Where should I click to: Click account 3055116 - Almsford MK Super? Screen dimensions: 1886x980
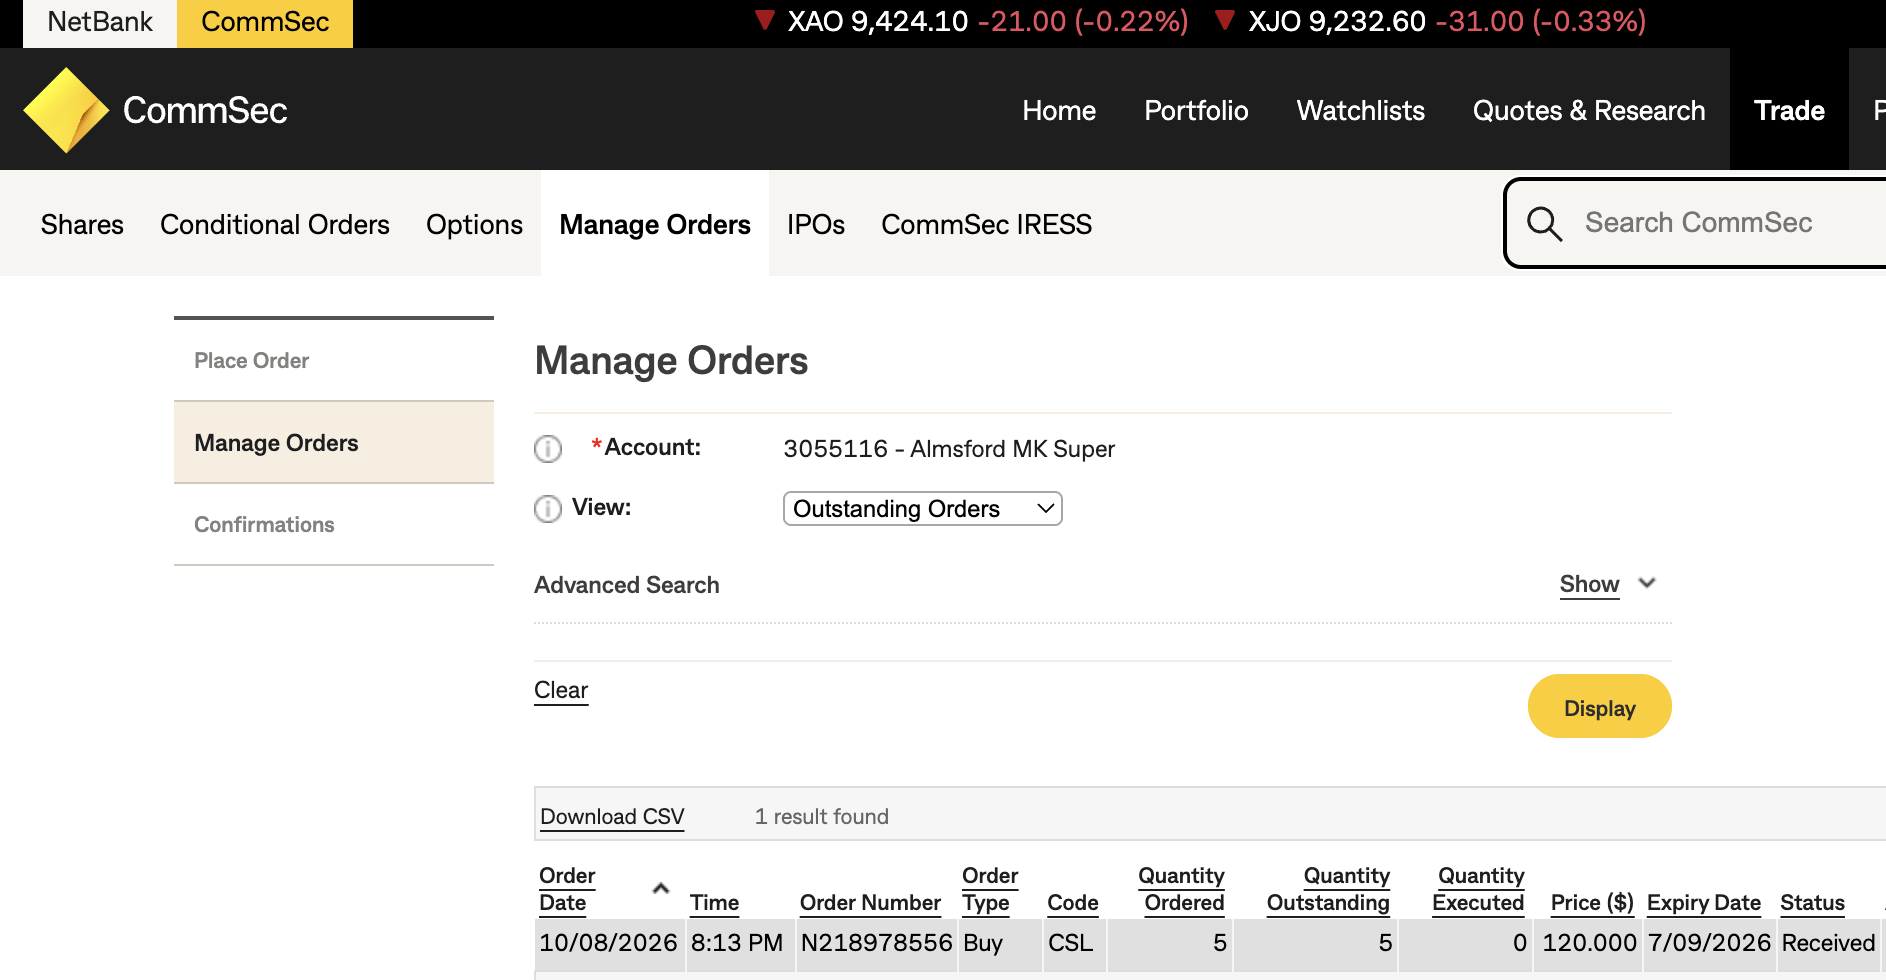coord(949,449)
